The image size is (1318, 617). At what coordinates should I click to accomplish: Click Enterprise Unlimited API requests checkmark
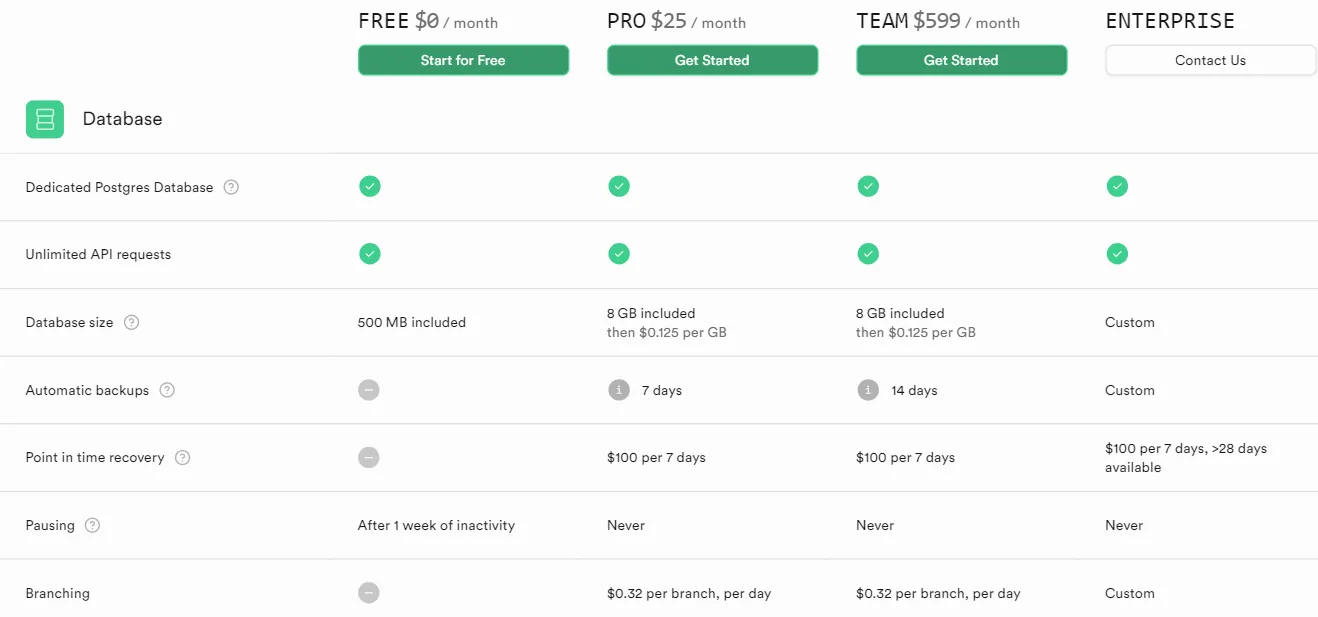click(1117, 254)
